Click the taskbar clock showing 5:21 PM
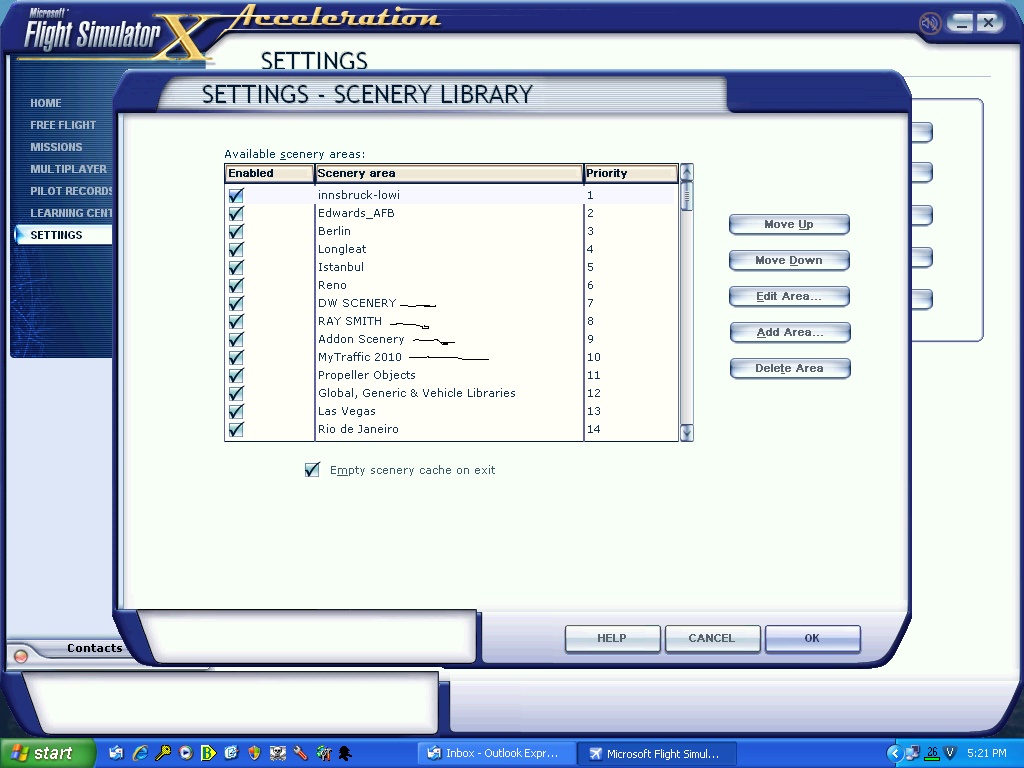 [987, 753]
